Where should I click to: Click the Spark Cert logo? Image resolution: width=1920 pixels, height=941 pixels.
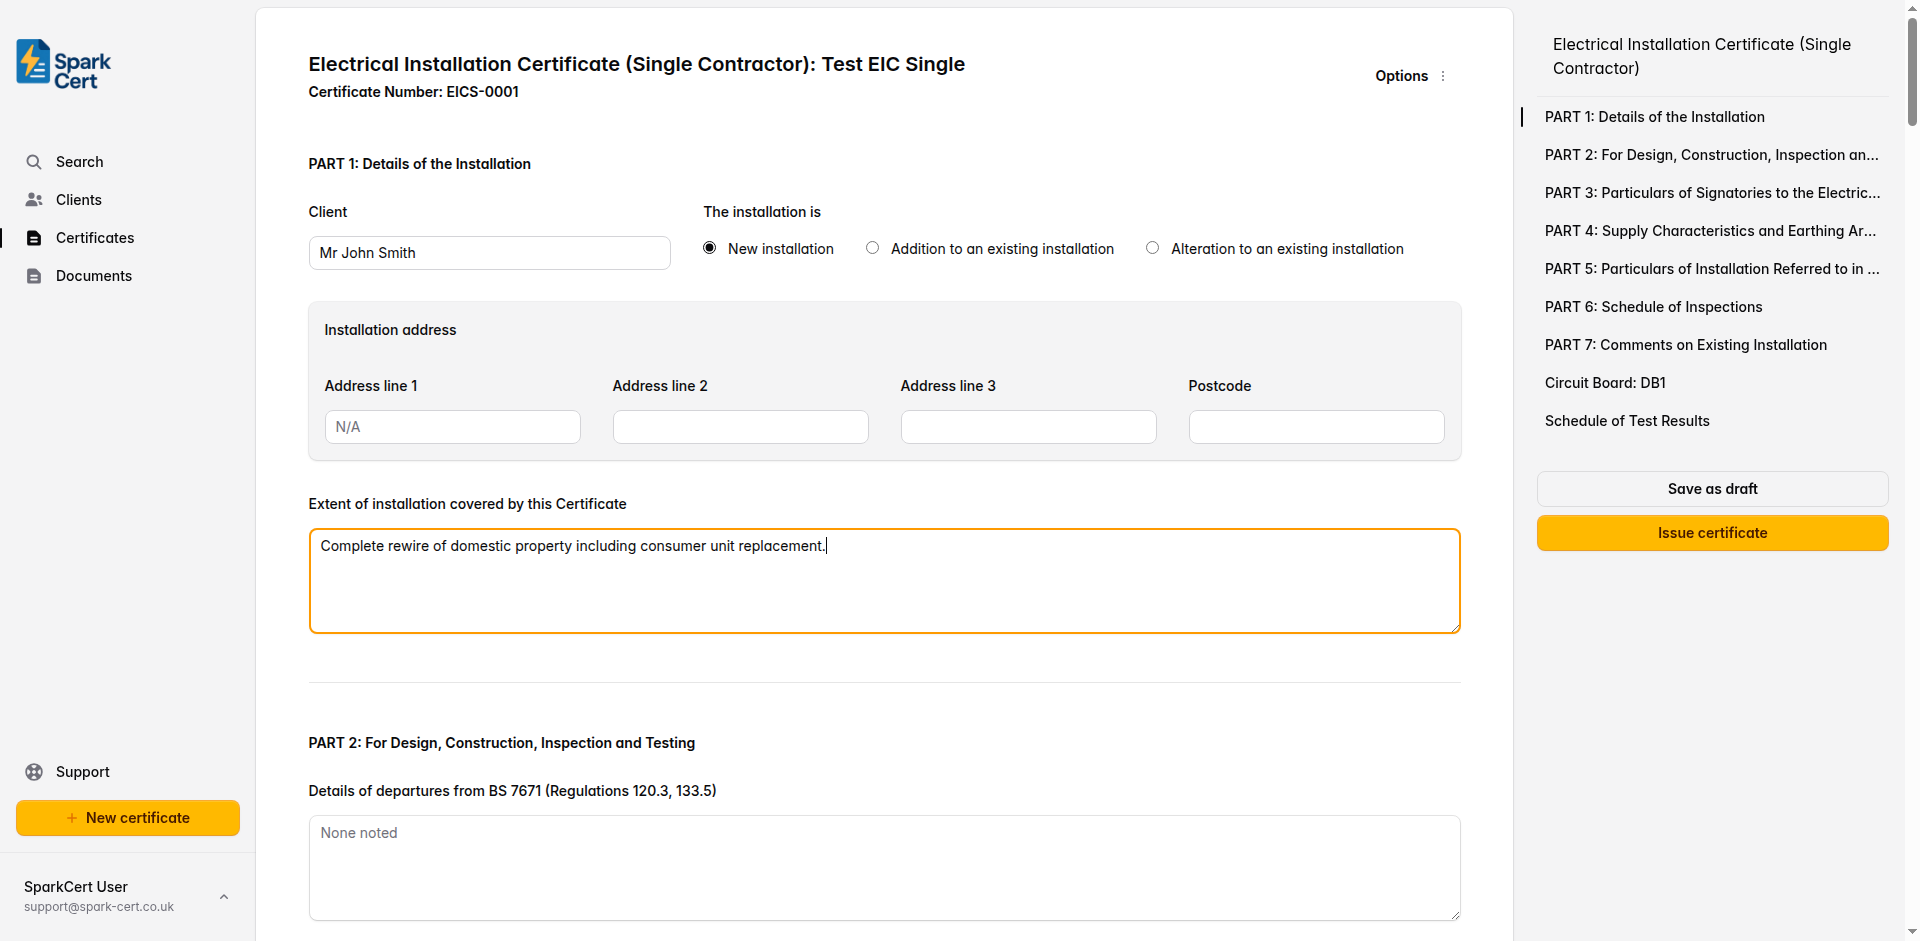coord(62,63)
